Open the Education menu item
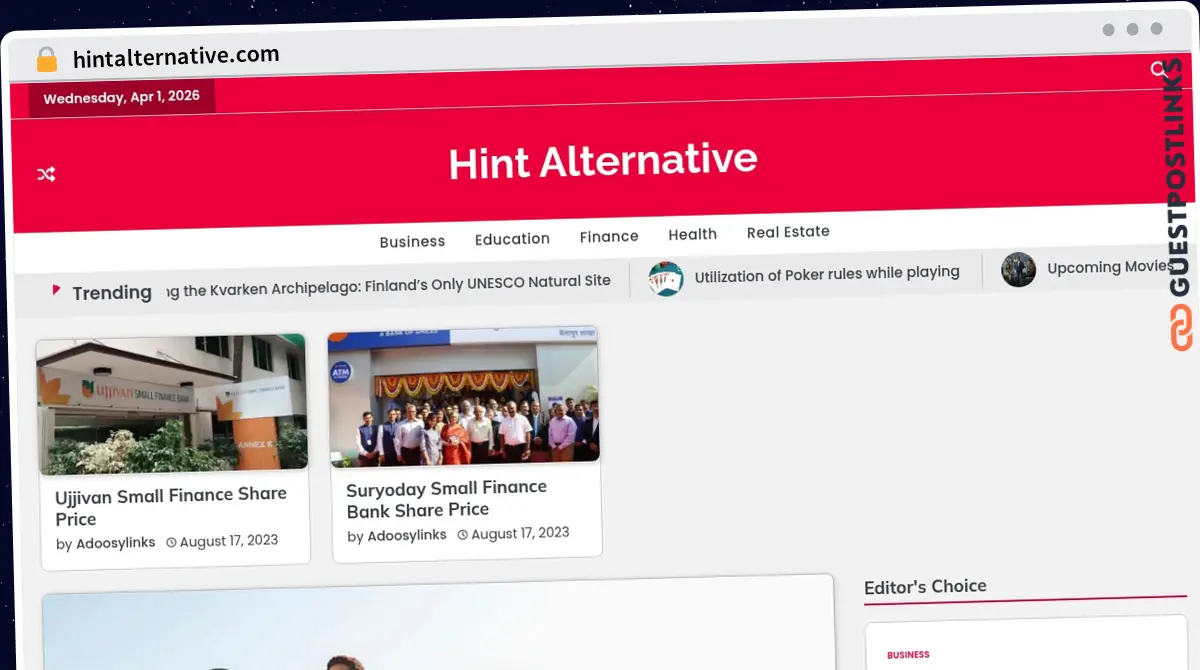 coord(512,239)
